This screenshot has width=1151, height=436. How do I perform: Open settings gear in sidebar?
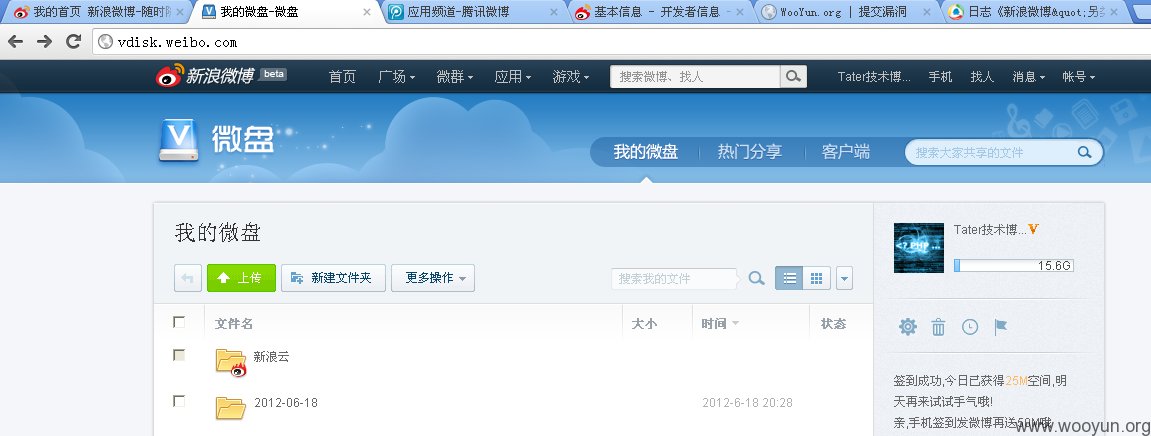908,327
